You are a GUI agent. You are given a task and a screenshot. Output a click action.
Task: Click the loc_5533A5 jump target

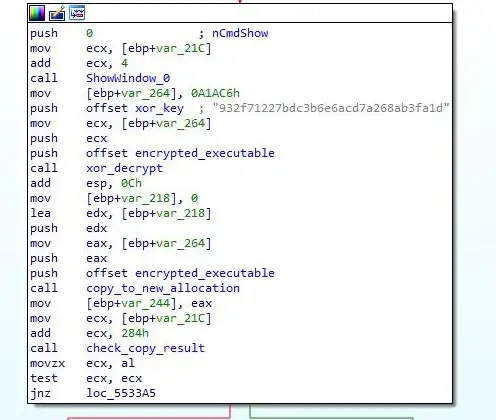[121, 393]
